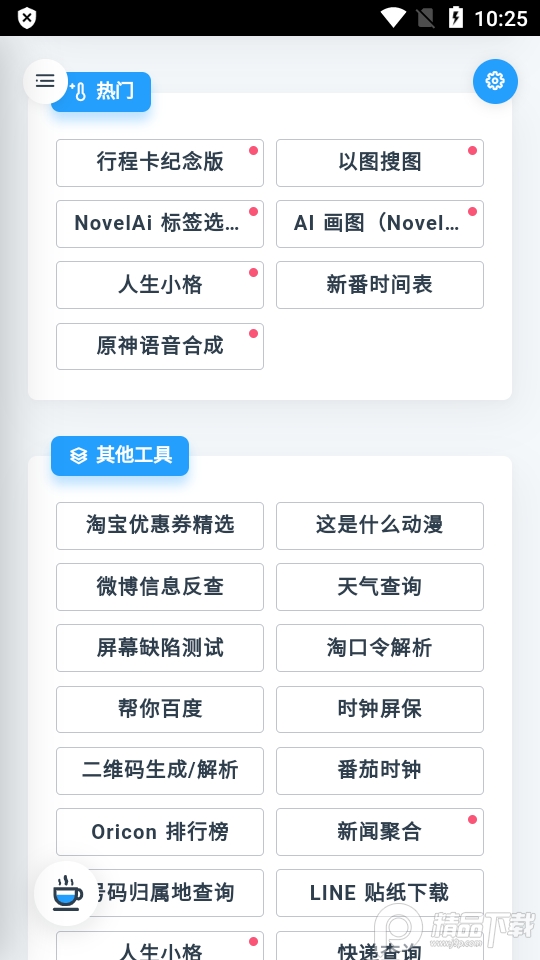Tap the shield icon in status bar
The height and width of the screenshot is (960, 540).
(x=26, y=18)
